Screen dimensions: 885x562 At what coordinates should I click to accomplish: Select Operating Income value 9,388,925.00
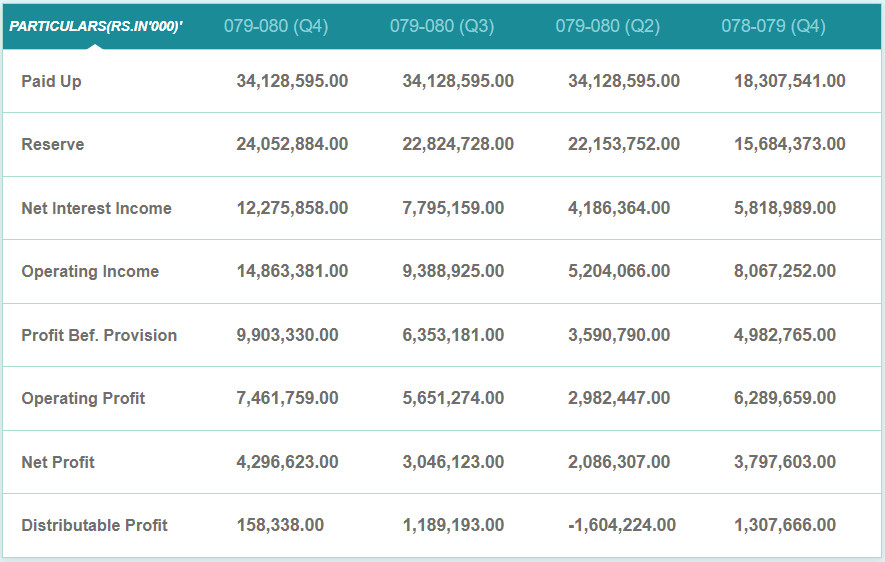coord(454,271)
